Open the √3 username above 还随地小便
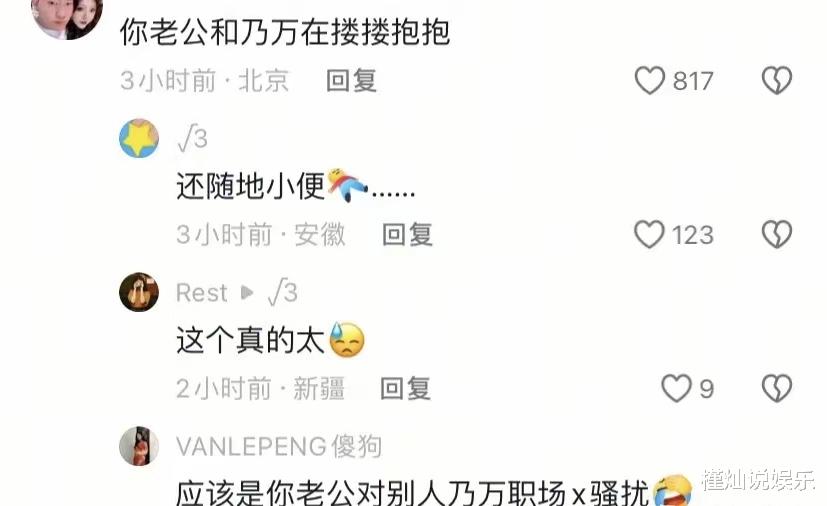Image resolution: width=827 pixels, height=506 pixels. coord(193,138)
